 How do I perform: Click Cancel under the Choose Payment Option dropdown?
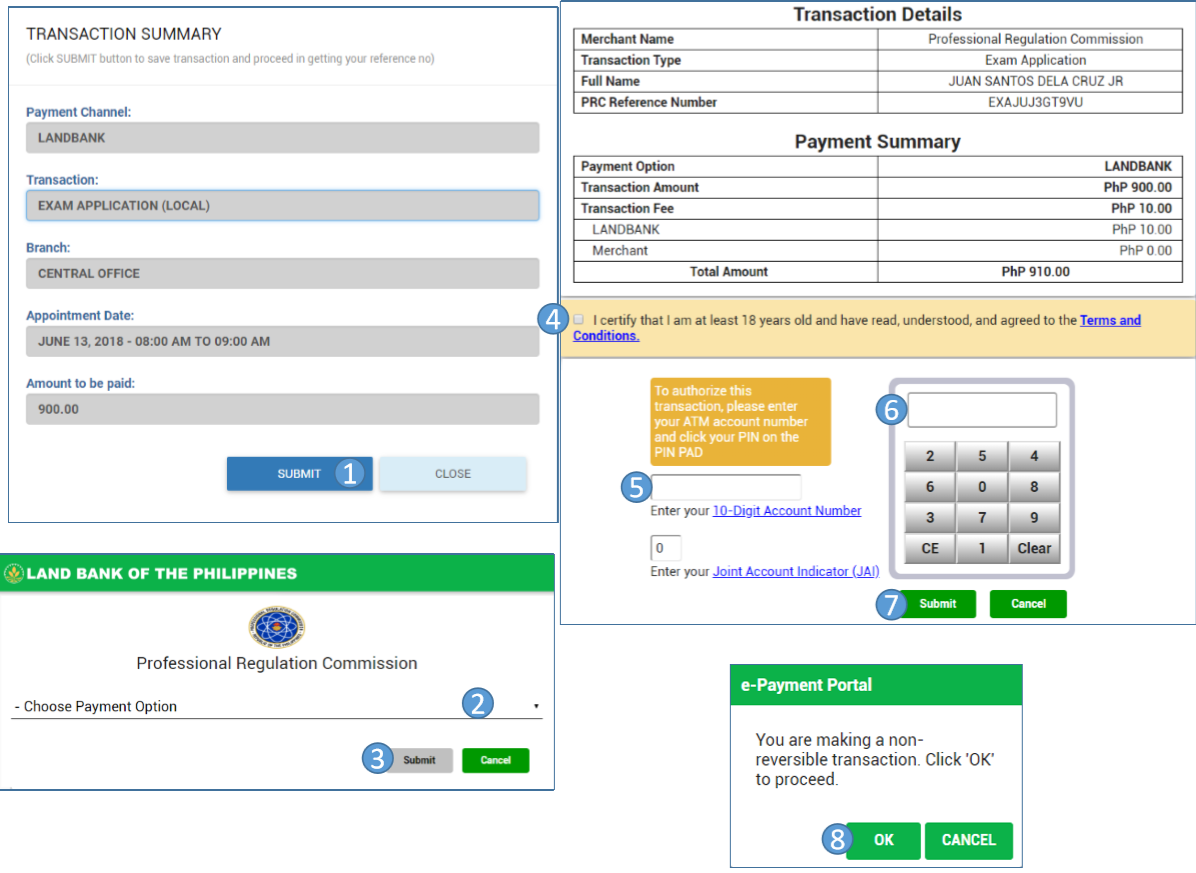tap(495, 760)
